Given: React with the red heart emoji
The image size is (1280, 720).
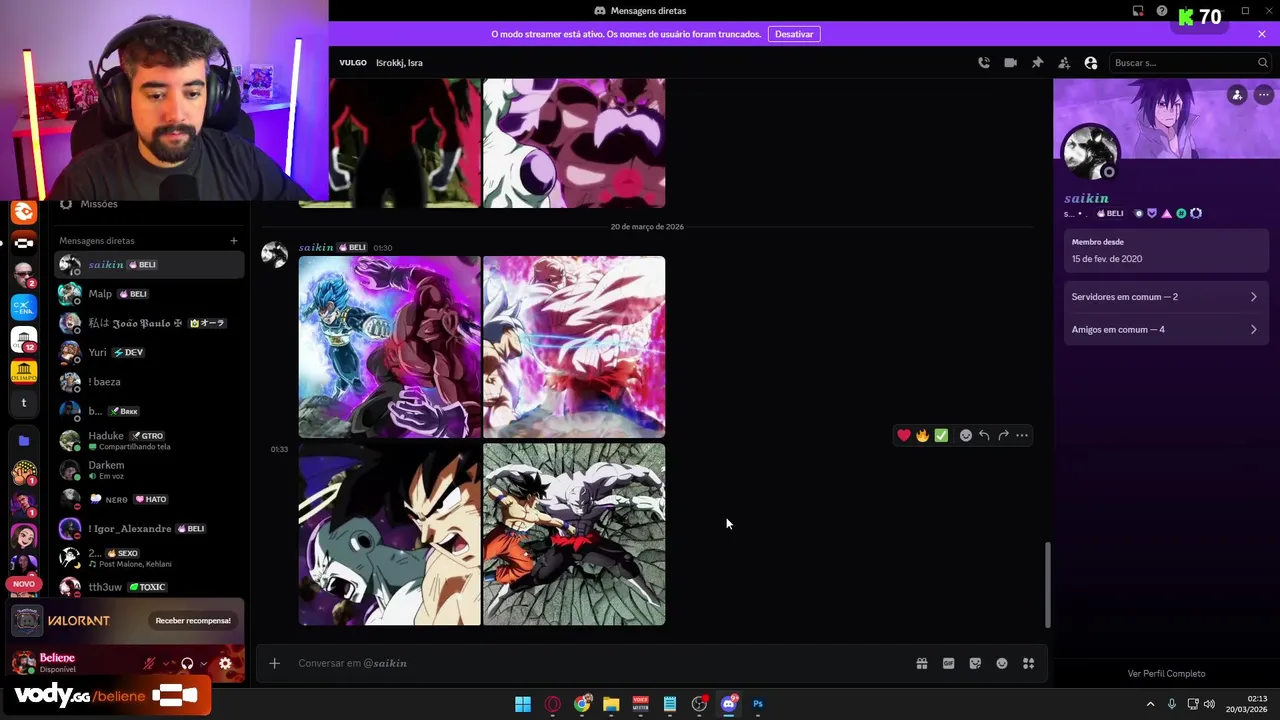Looking at the screenshot, I should tap(904, 435).
